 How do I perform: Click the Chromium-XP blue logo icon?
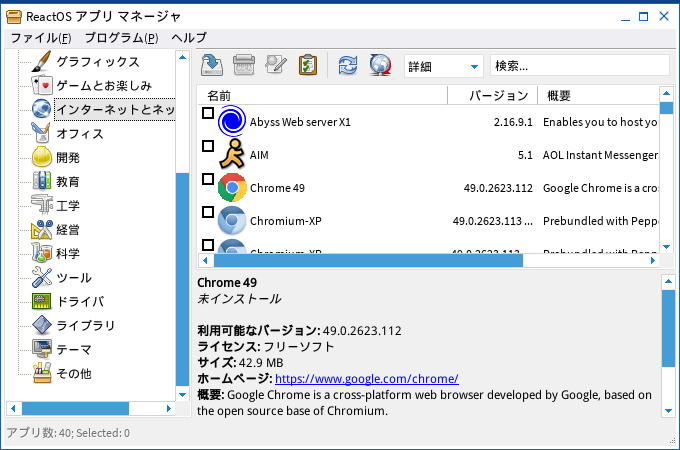(232, 221)
